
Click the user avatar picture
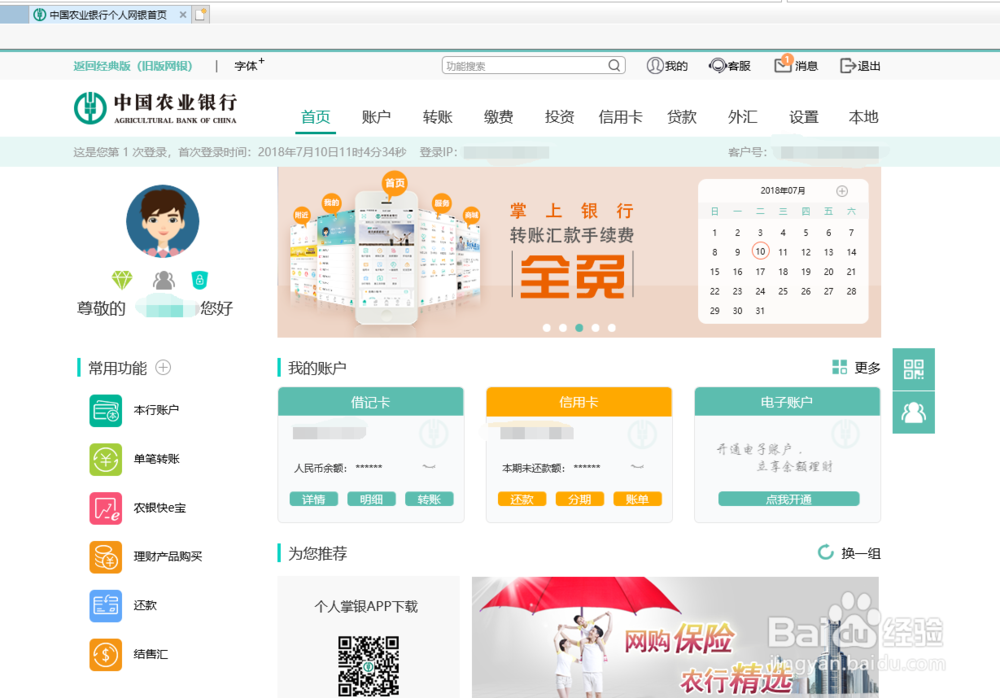(163, 221)
